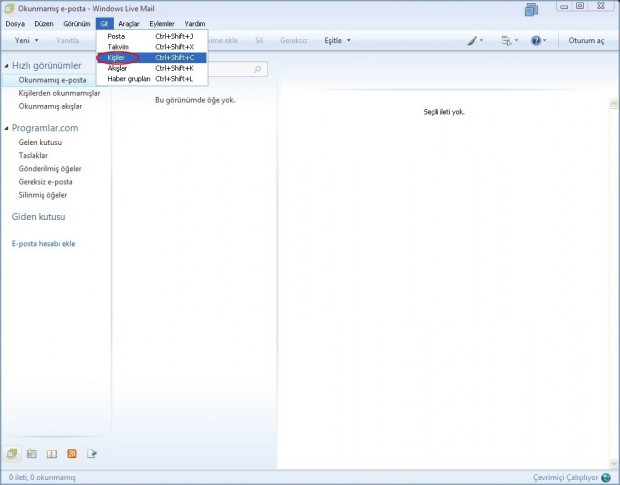Viewport: 620px width, 485px height.
Task: Click the Yanıtla toolbar button
Action: pos(68,40)
